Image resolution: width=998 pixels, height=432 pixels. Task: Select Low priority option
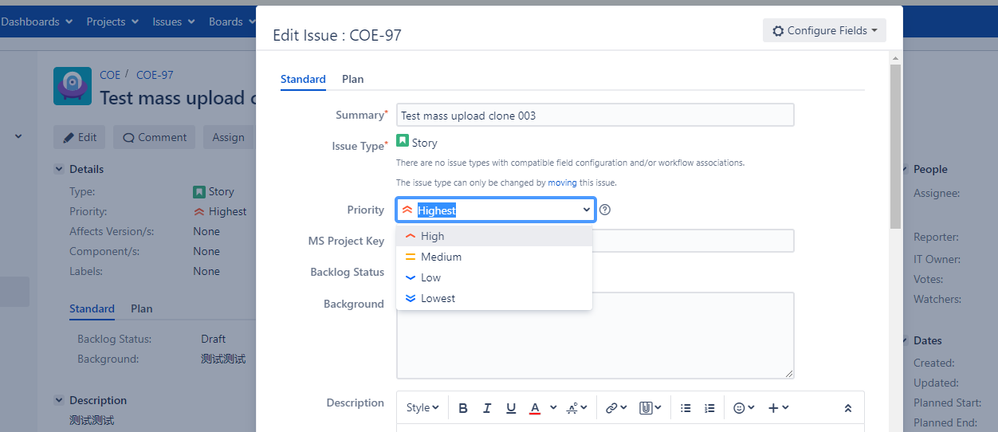(x=494, y=277)
